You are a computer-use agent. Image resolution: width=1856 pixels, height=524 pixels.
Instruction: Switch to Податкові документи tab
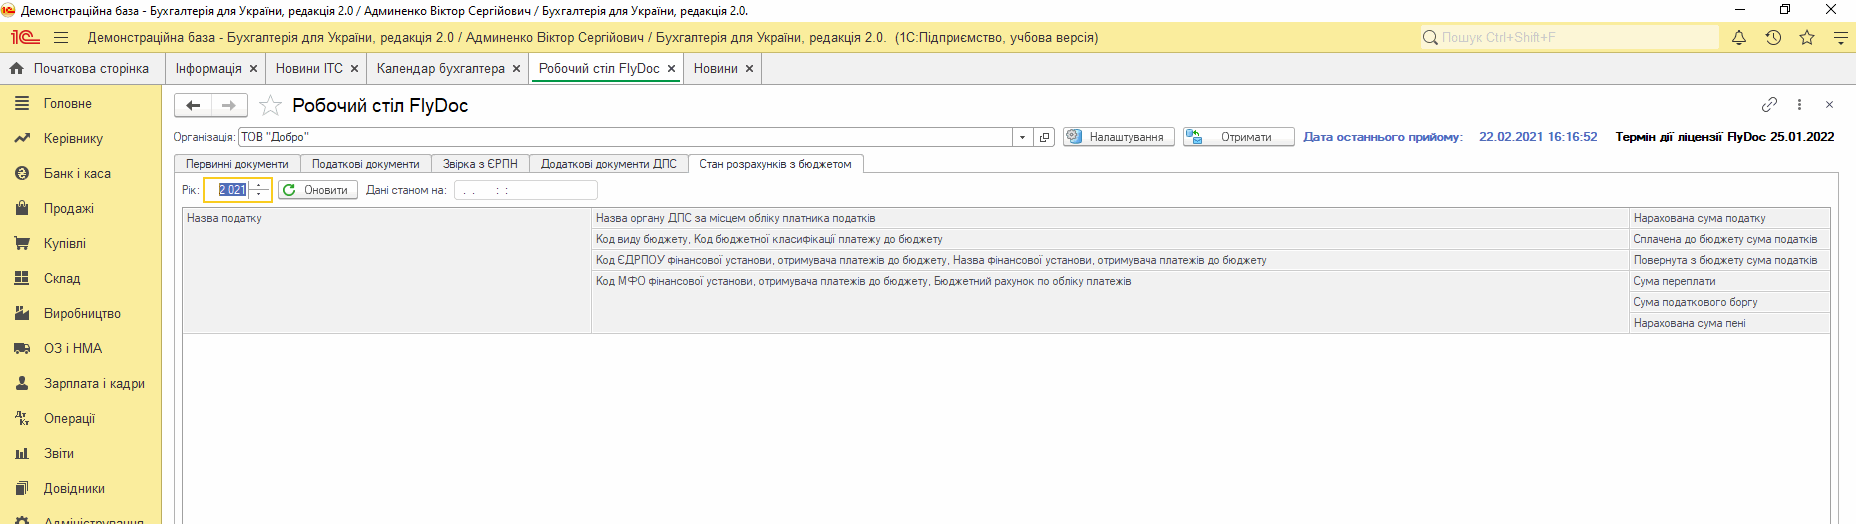click(365, 164)
